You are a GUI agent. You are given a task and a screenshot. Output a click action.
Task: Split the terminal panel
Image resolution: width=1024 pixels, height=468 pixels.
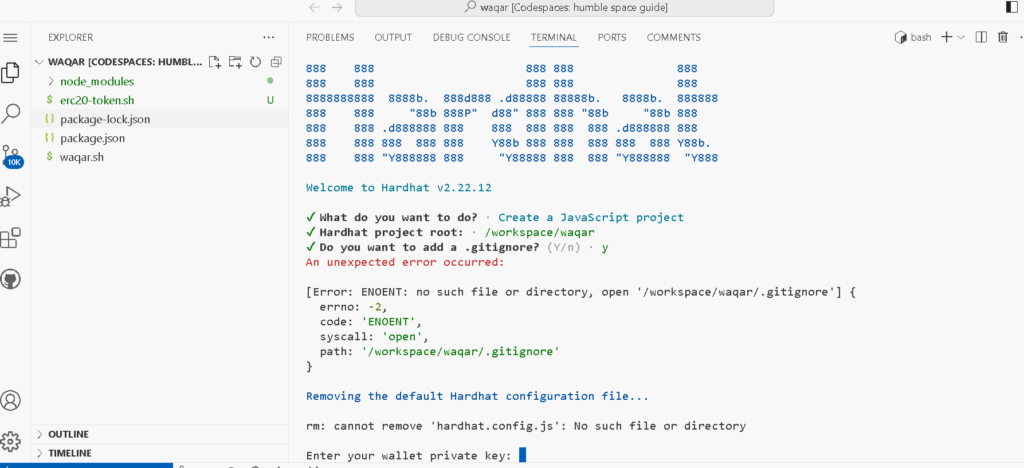[x=981, y=37]
